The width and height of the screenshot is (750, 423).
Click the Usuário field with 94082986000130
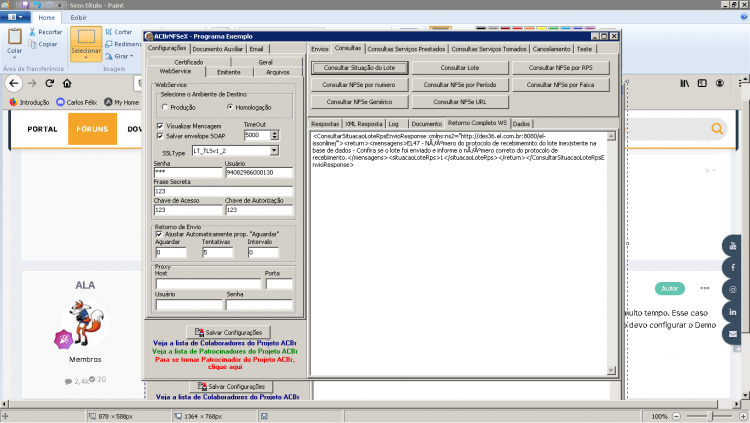pos(259,172)
